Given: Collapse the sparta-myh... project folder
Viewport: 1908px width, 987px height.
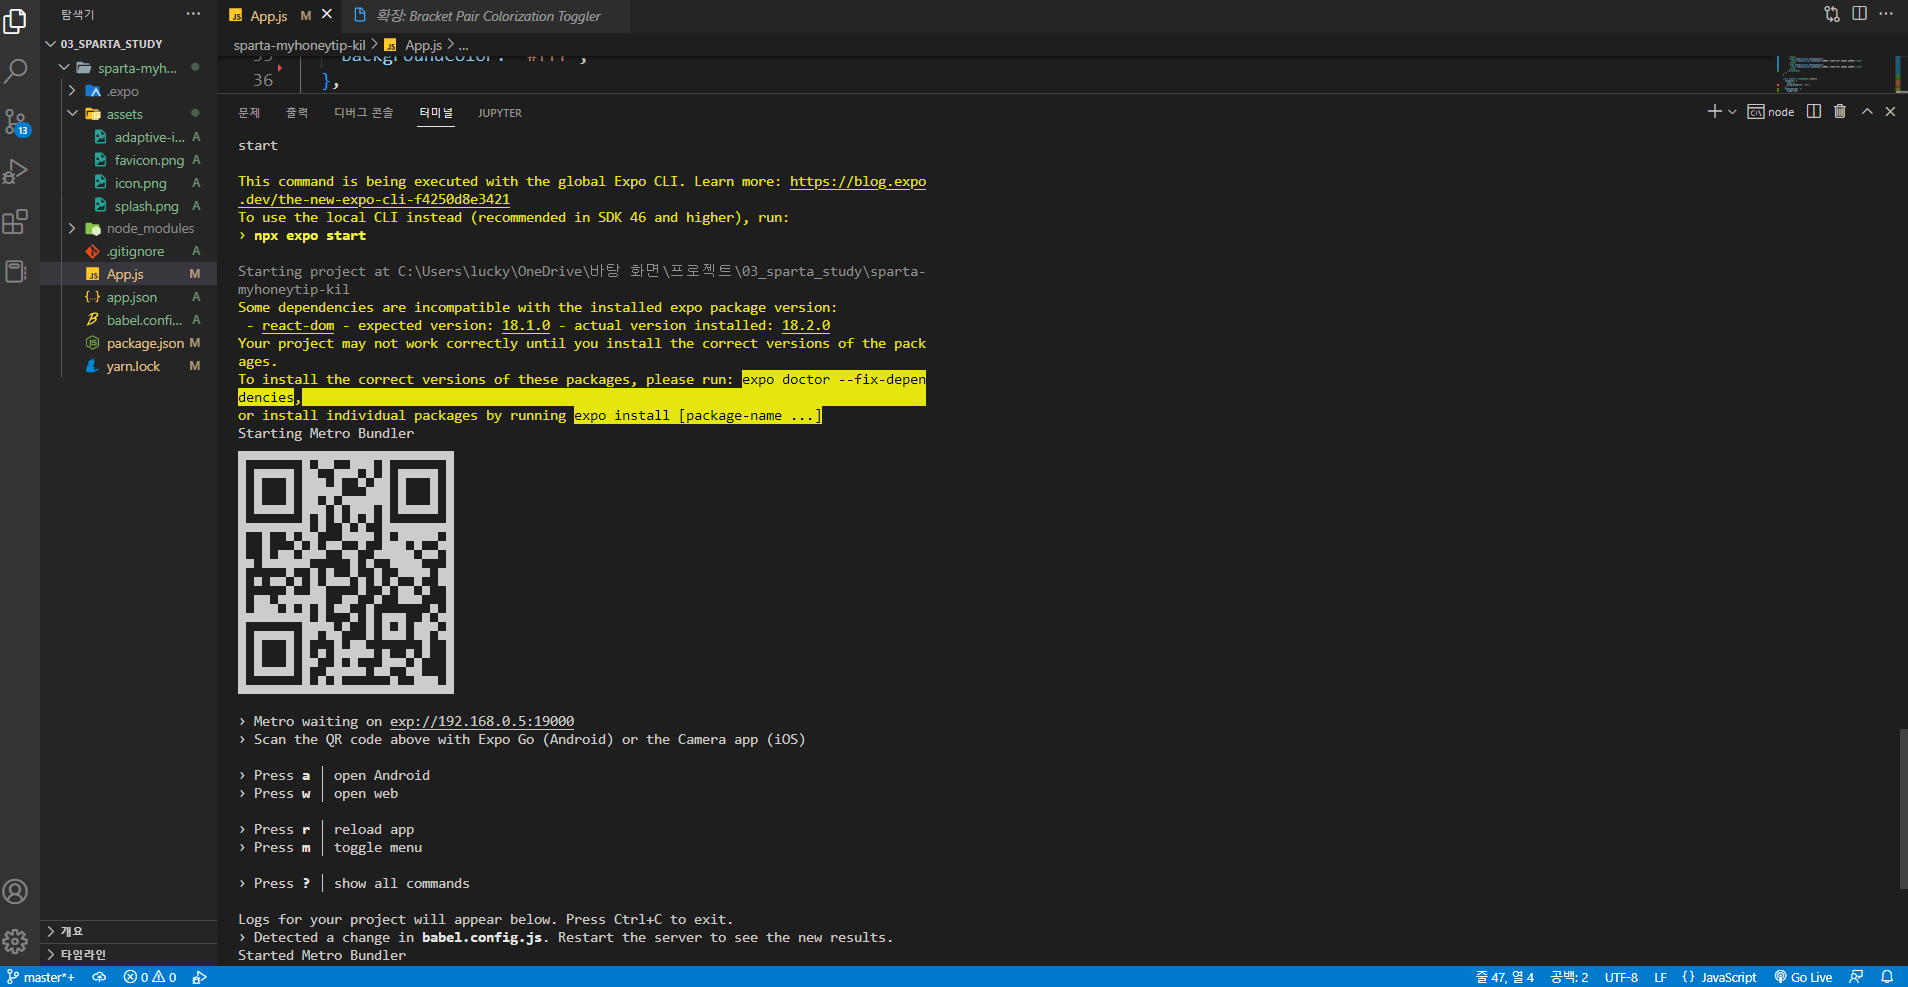Looking at the screenshot, I should click(x=128, y=68).
